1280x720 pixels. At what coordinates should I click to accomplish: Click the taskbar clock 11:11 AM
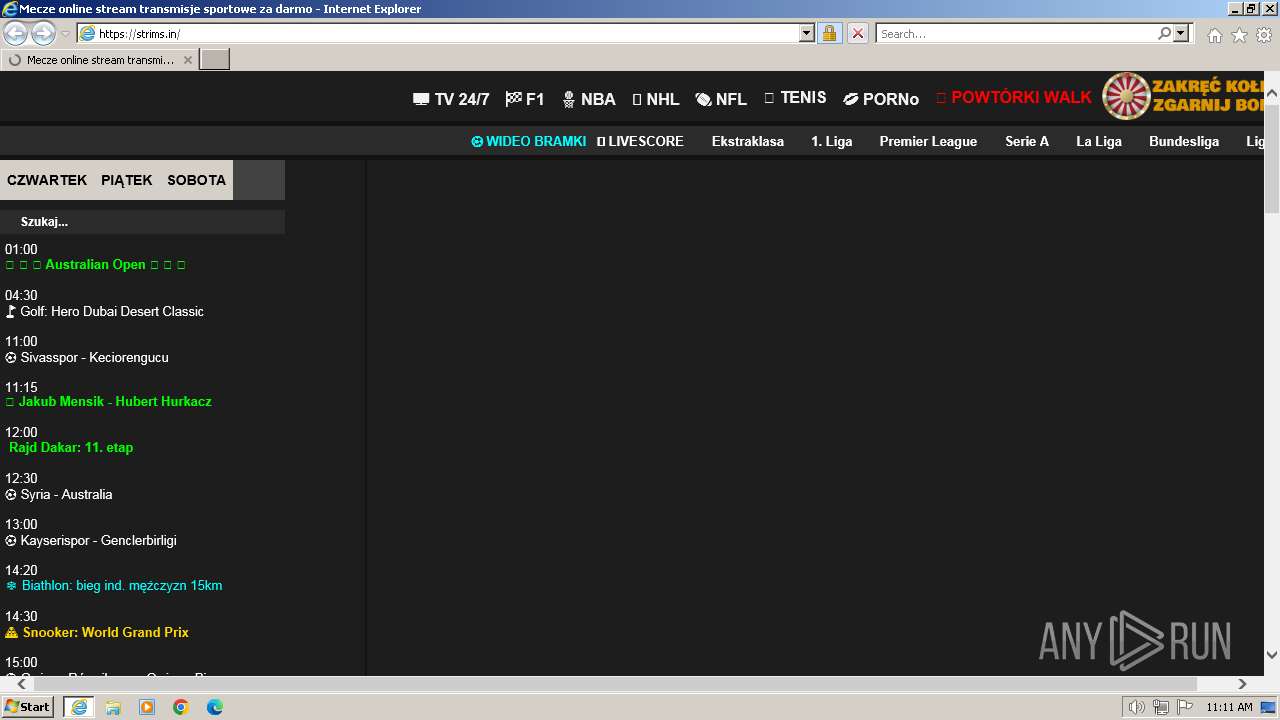[x=1229, y=707]
